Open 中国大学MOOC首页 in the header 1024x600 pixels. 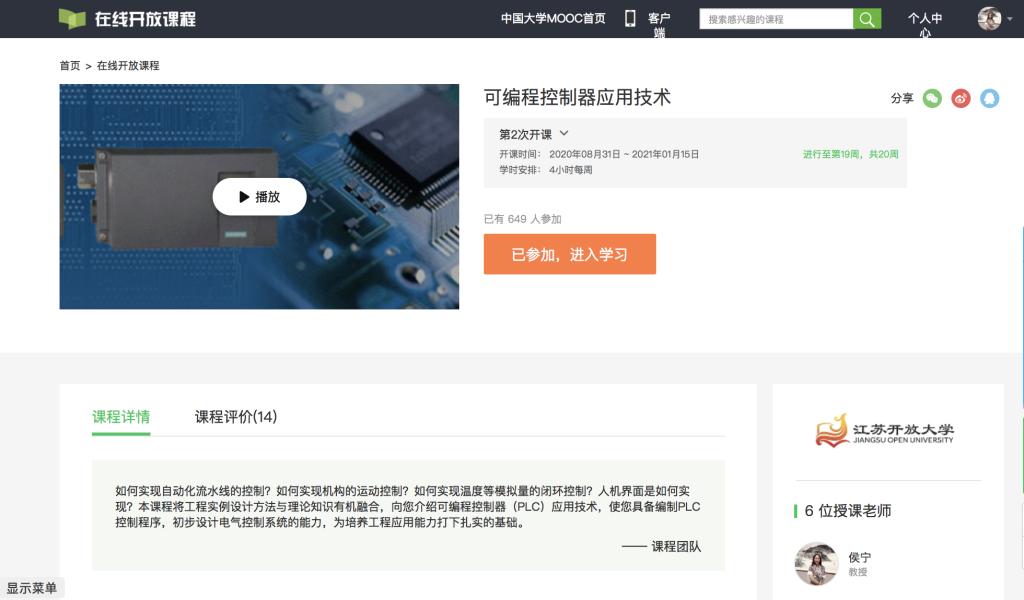(553, 19)
